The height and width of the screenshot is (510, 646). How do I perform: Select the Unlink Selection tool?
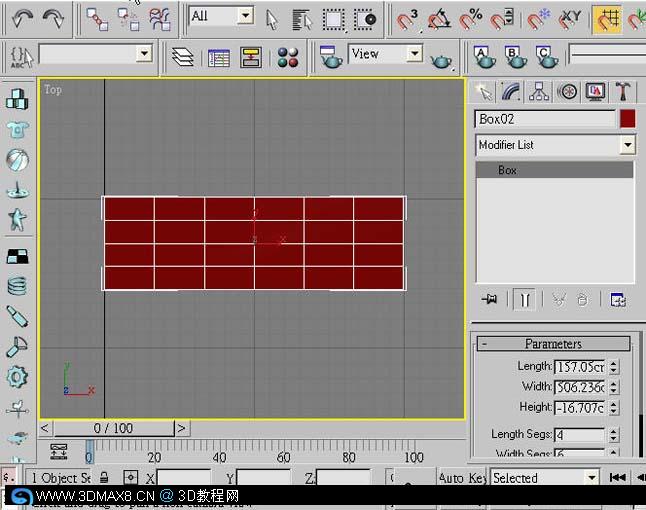tap(128, 19)
